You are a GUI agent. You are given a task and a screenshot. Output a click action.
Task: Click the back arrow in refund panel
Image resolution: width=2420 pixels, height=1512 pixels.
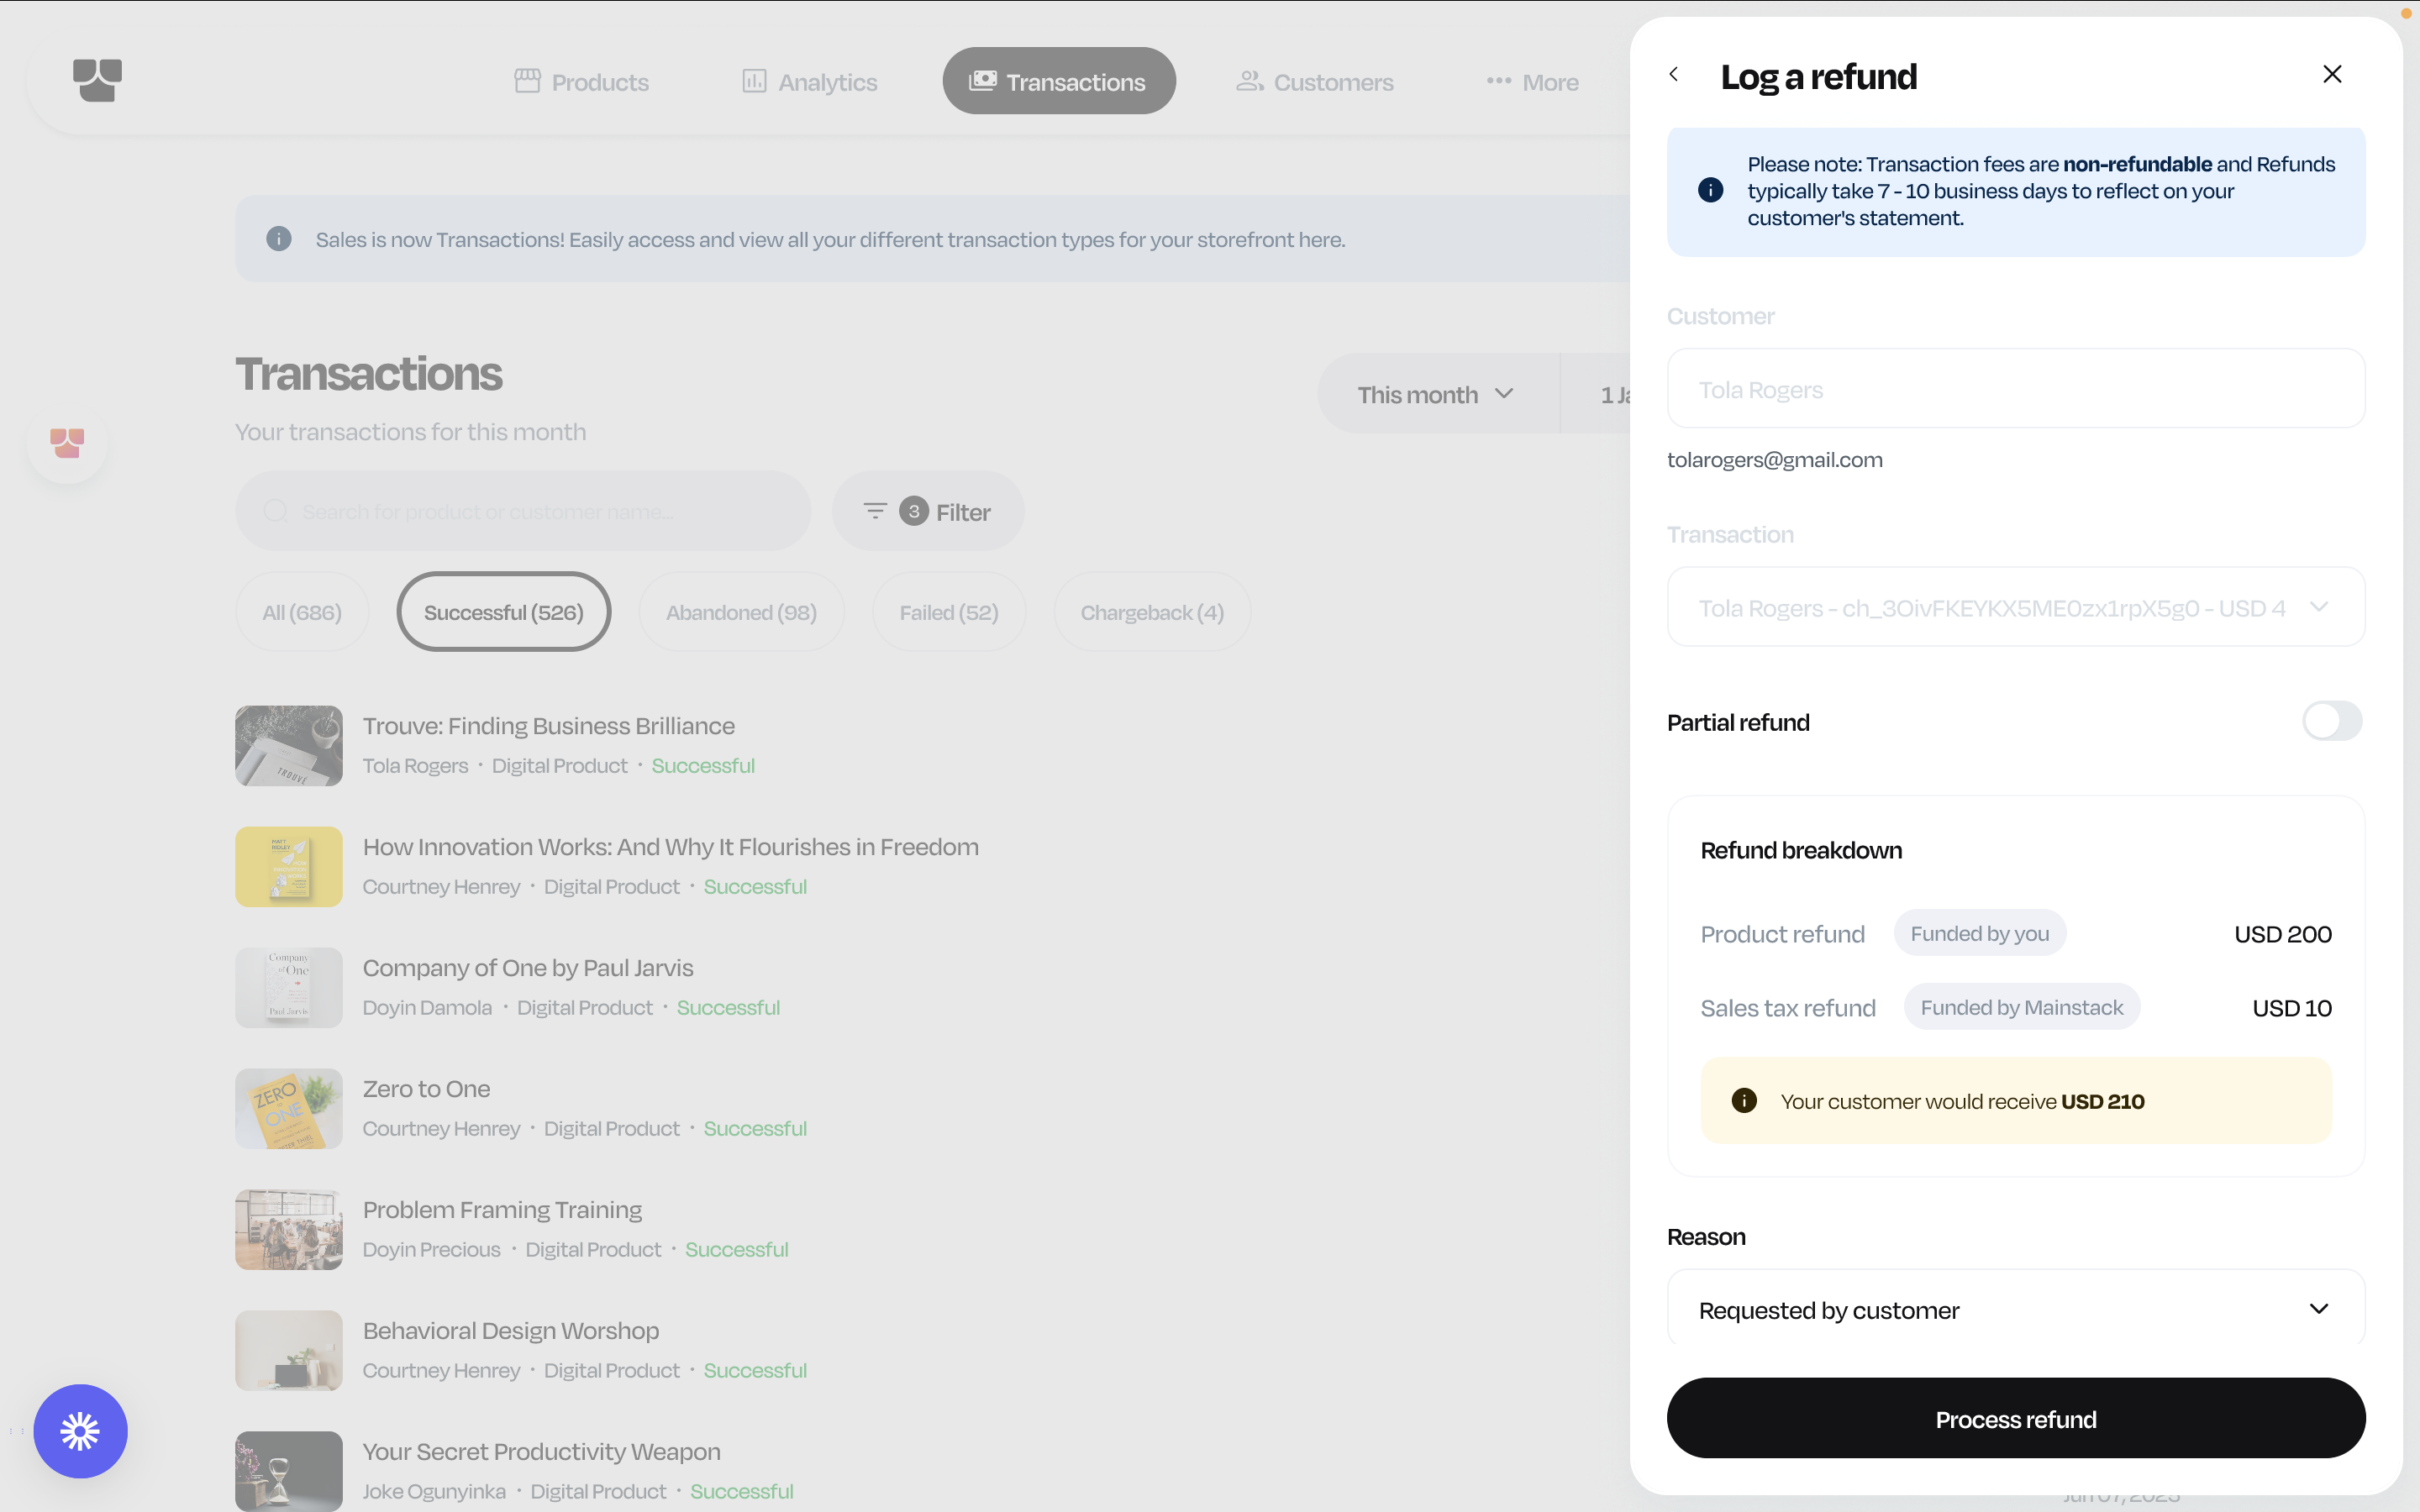click(x=1674, y=75)
